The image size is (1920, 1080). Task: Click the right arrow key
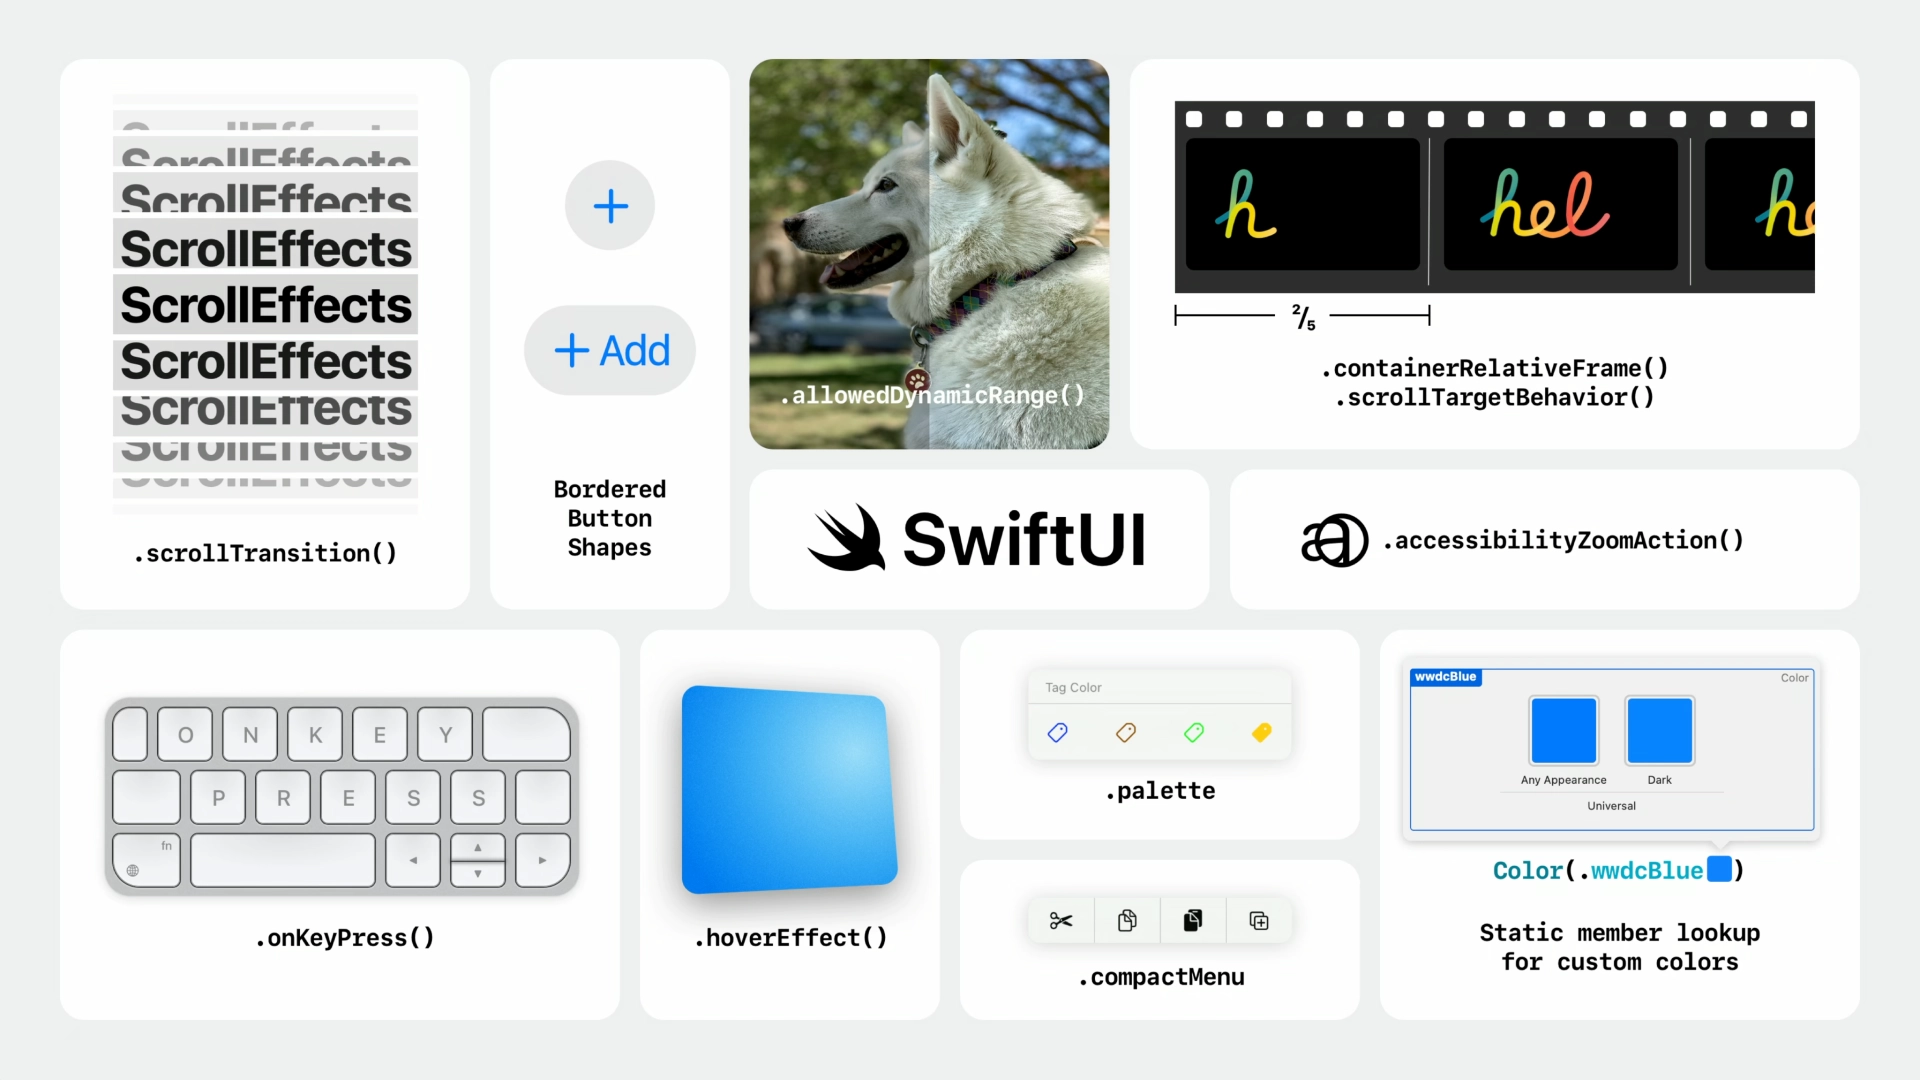(543, 860)
